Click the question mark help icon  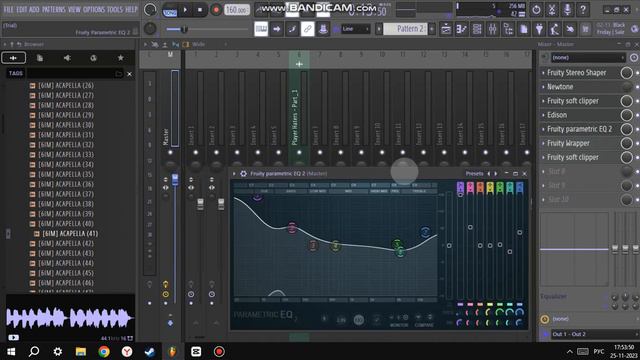(583, 9)
